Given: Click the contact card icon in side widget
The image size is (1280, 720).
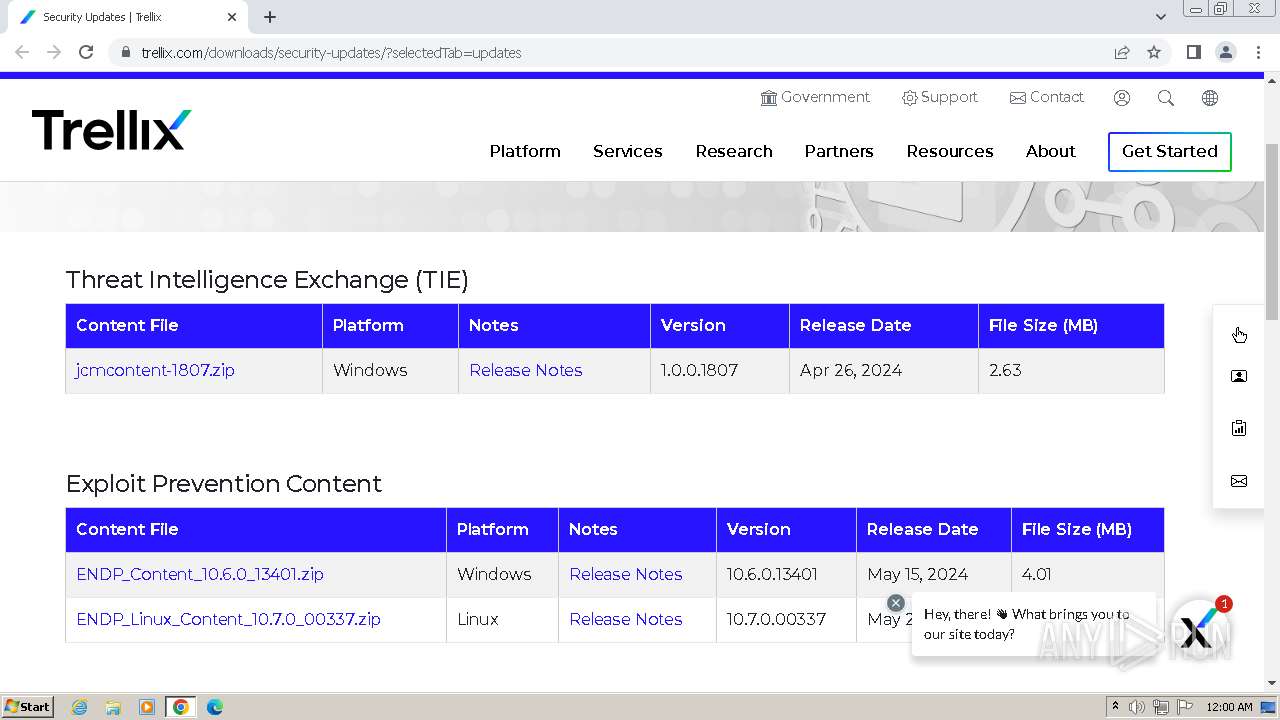Looking at the screenshot, I should (1239, 376).
